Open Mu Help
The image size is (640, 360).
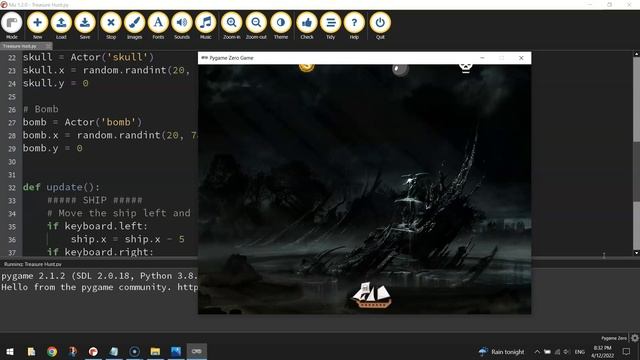pos(354,25)
